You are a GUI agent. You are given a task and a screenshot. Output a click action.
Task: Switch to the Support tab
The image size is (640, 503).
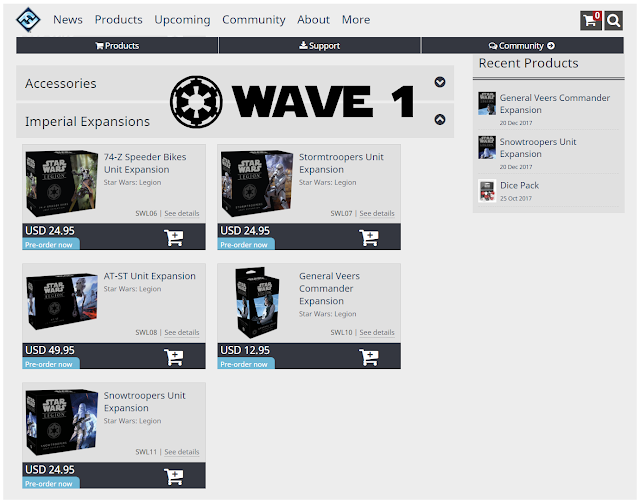320,45
